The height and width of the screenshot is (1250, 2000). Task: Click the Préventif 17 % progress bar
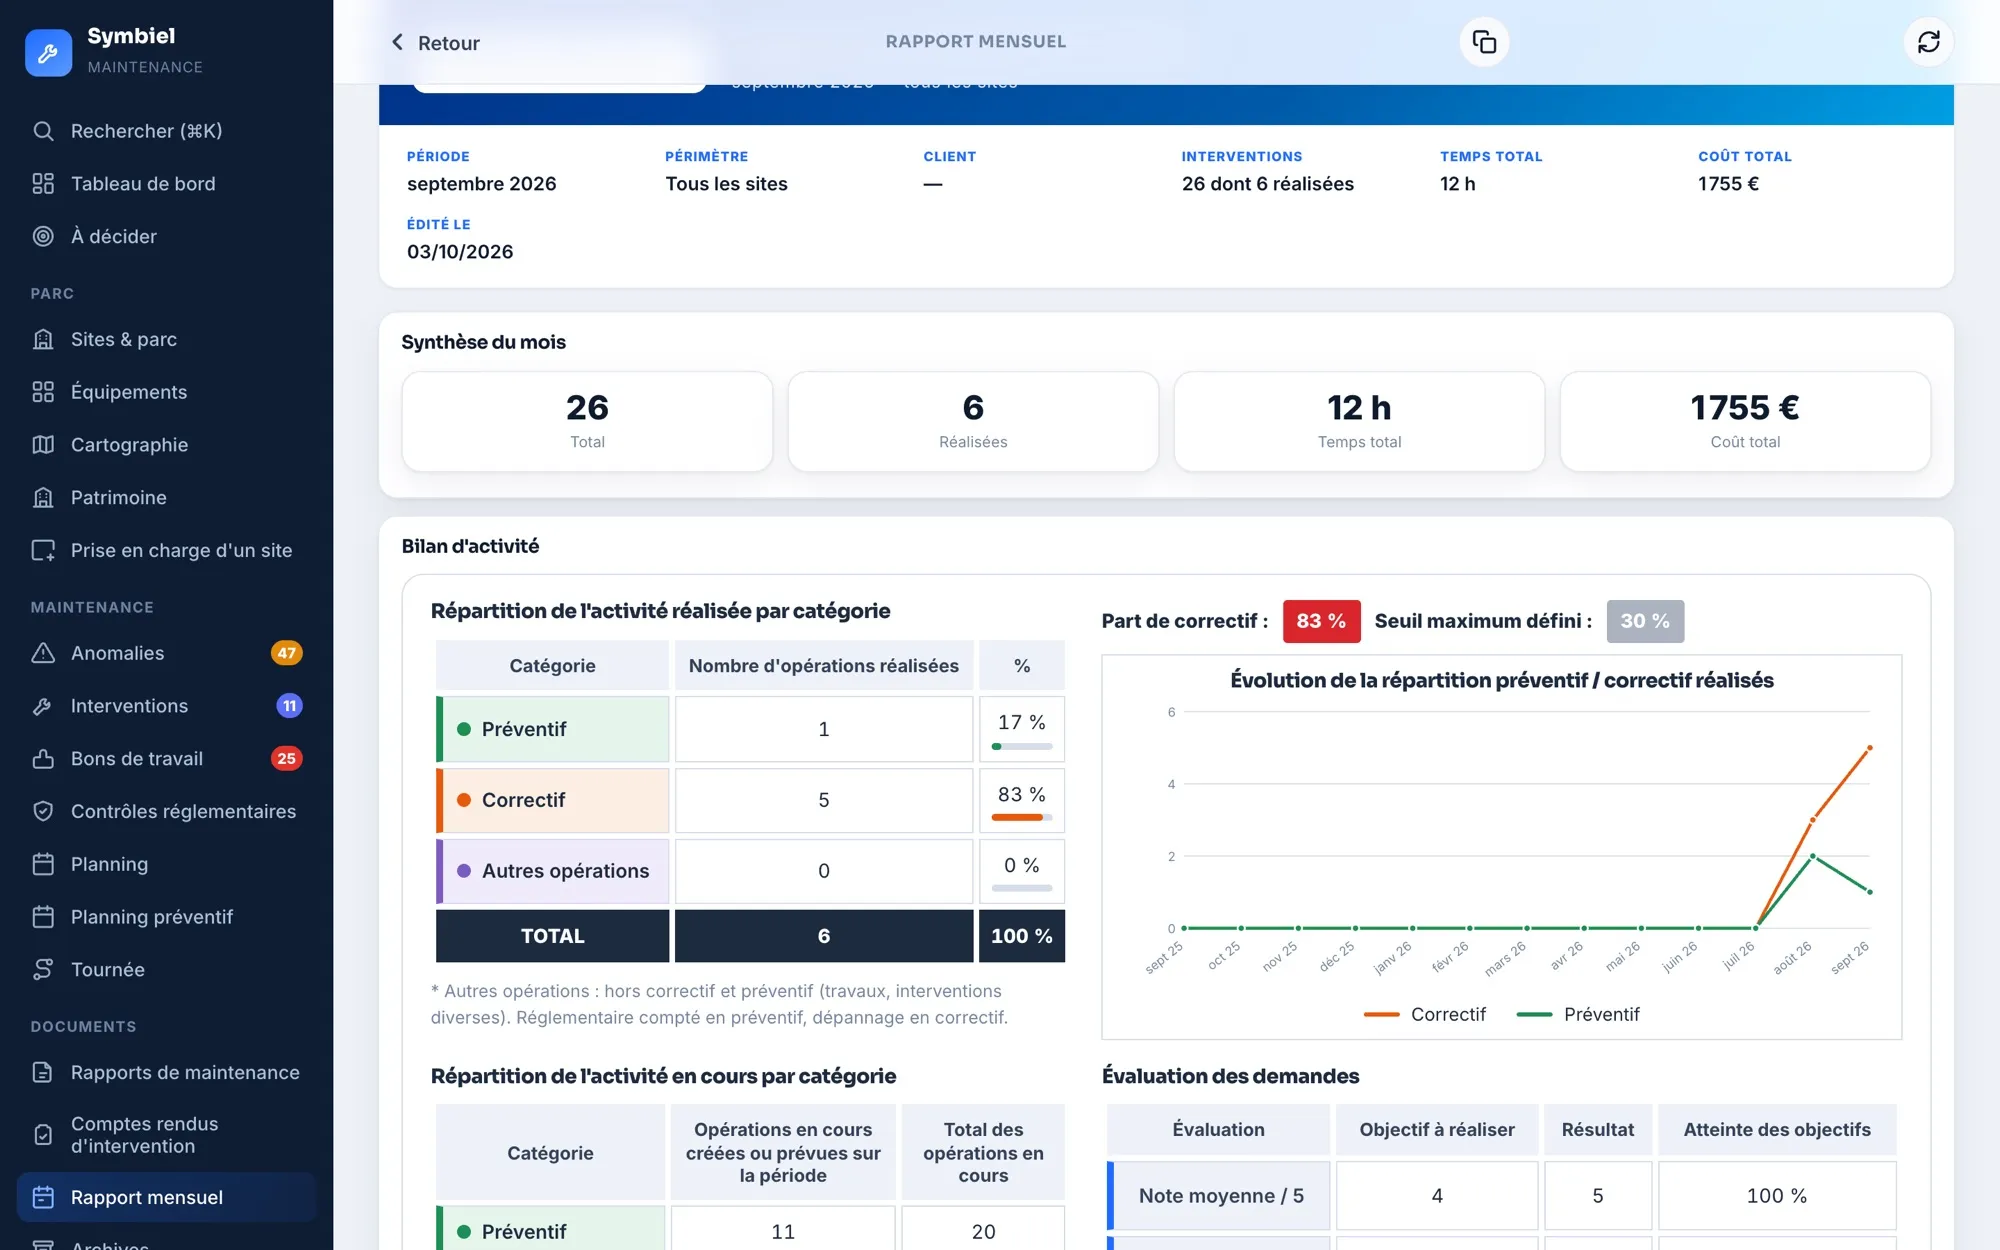pyautogui.click(x=1021, y=747)
